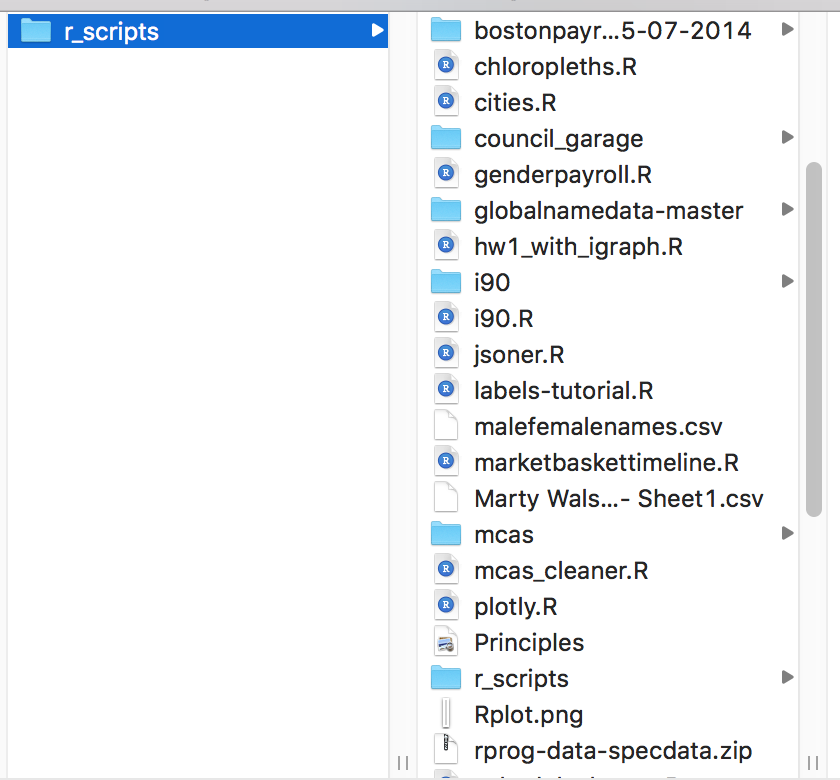Select the genderpayroll.R file name
840x780 pixels.
[562, 175]
